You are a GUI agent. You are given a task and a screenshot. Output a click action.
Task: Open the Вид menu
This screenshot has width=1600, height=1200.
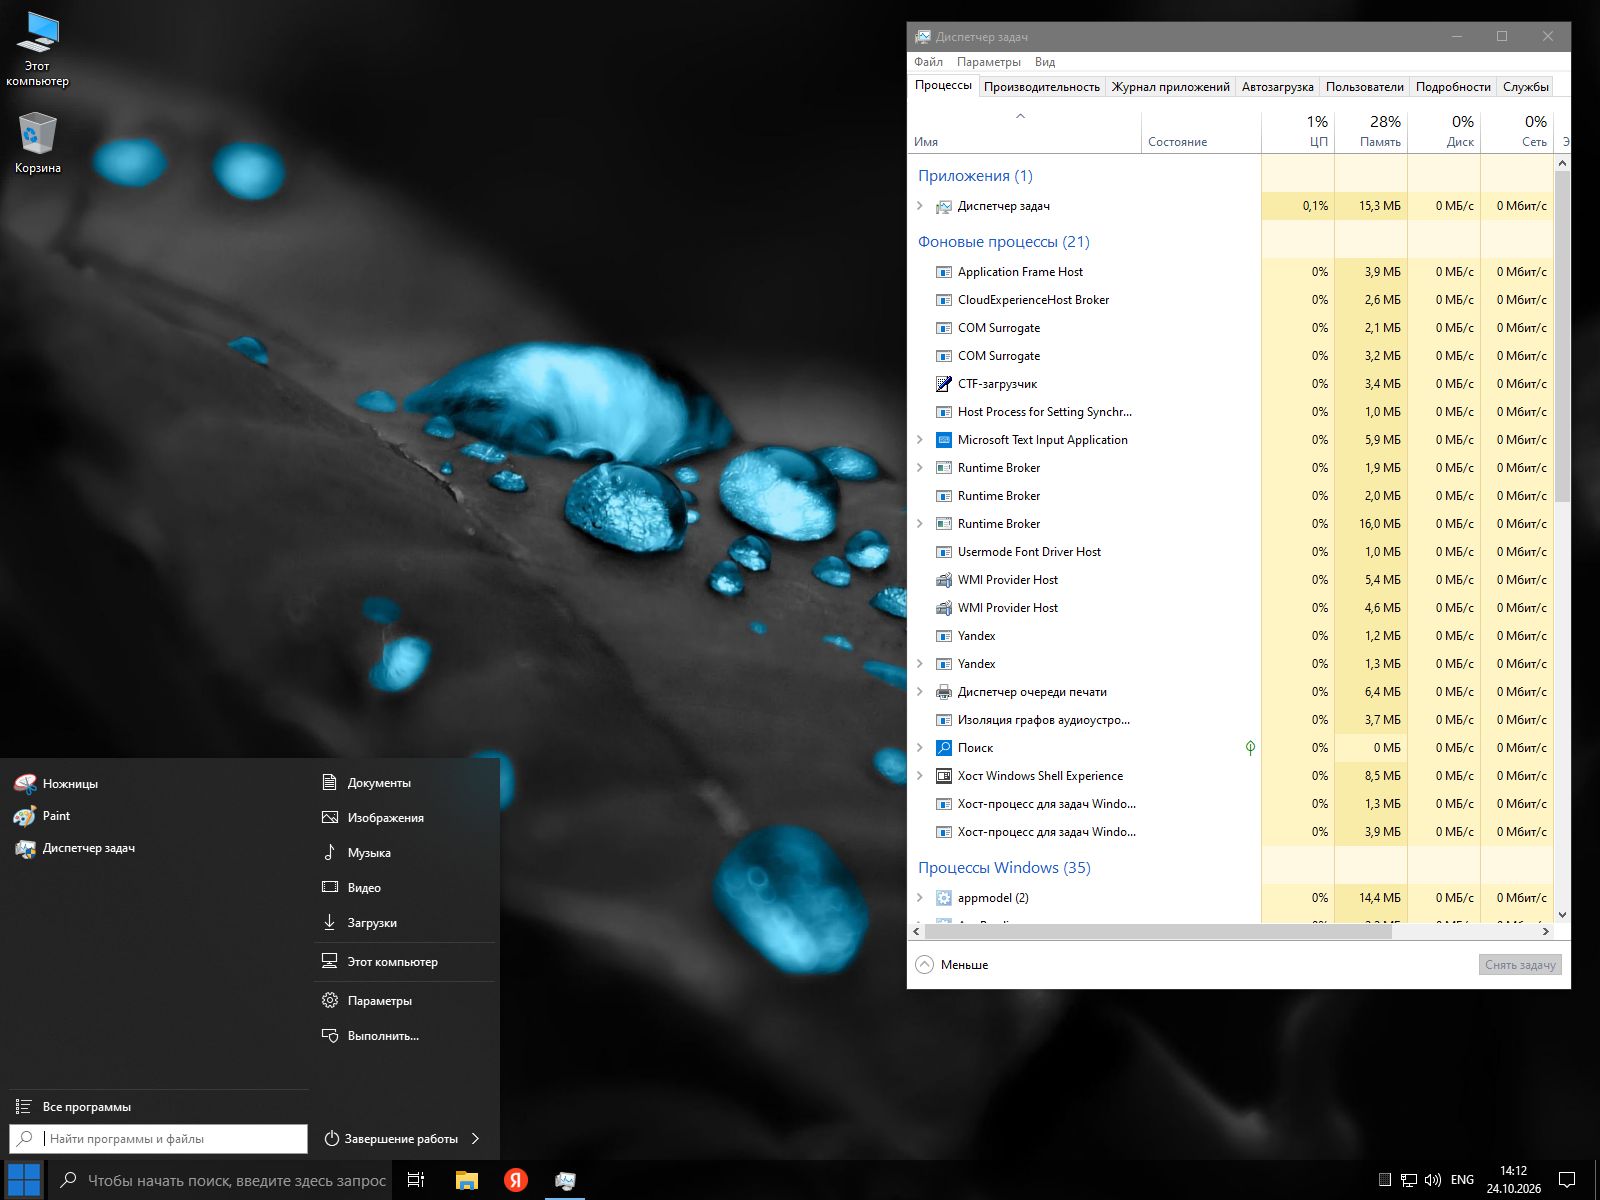click(x=1045, y=62)
